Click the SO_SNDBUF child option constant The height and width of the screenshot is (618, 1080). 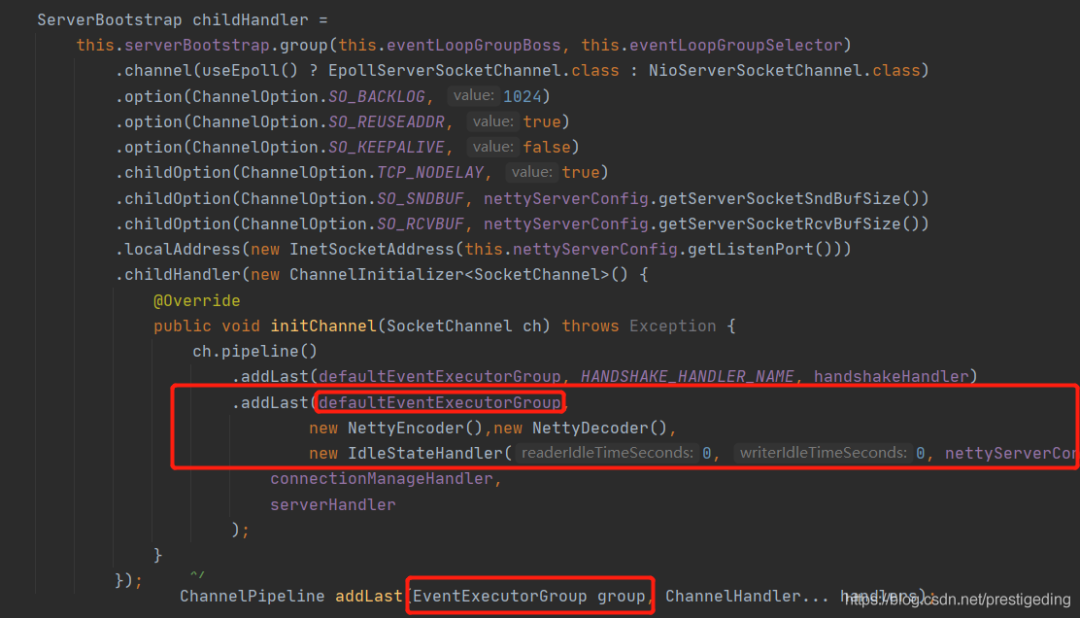[420, 199]
